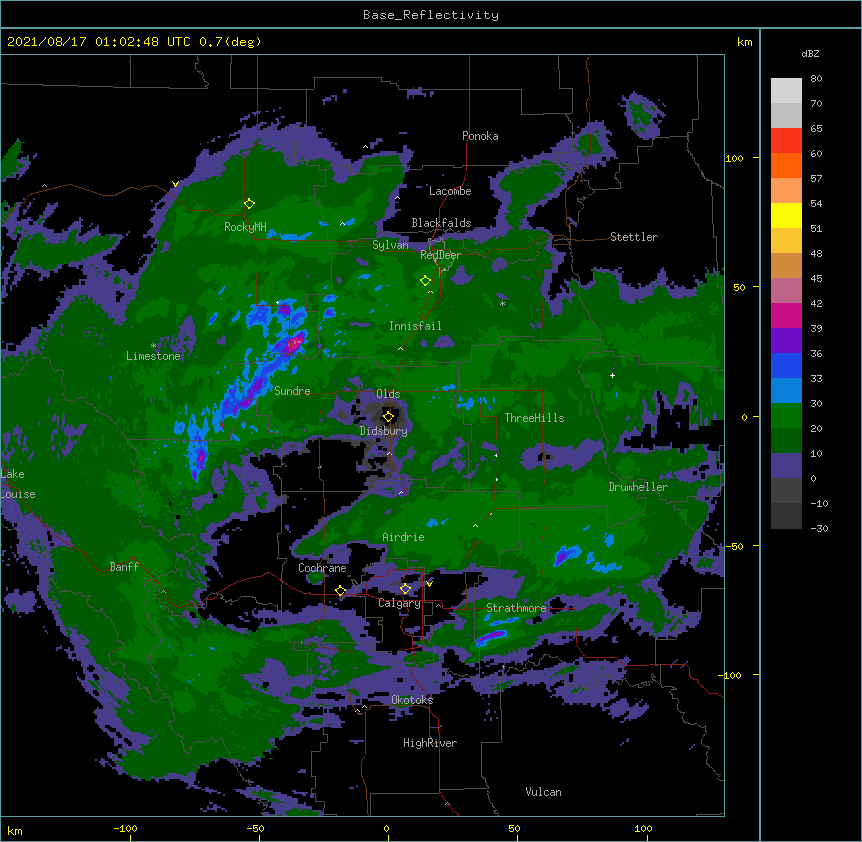The width and height of the screenshot is (862, 842).
Task: Click the Drumheller city label
Action: [x=638, y=487]
